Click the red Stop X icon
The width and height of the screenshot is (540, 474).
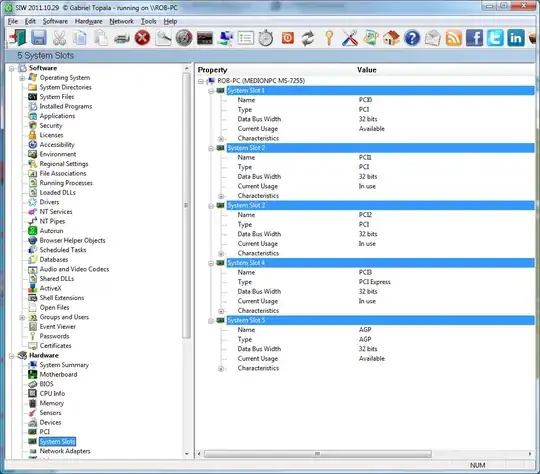(142, 38)
